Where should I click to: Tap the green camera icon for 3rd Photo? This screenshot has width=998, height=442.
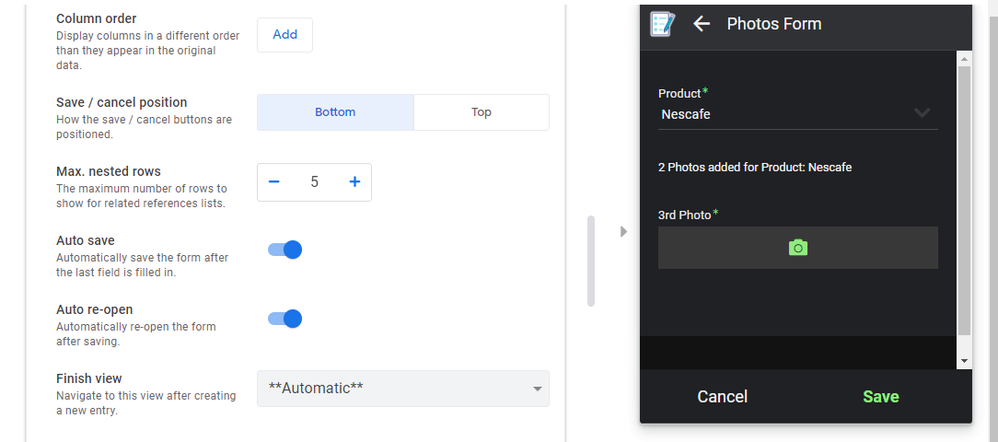click(x=798, y=248)
